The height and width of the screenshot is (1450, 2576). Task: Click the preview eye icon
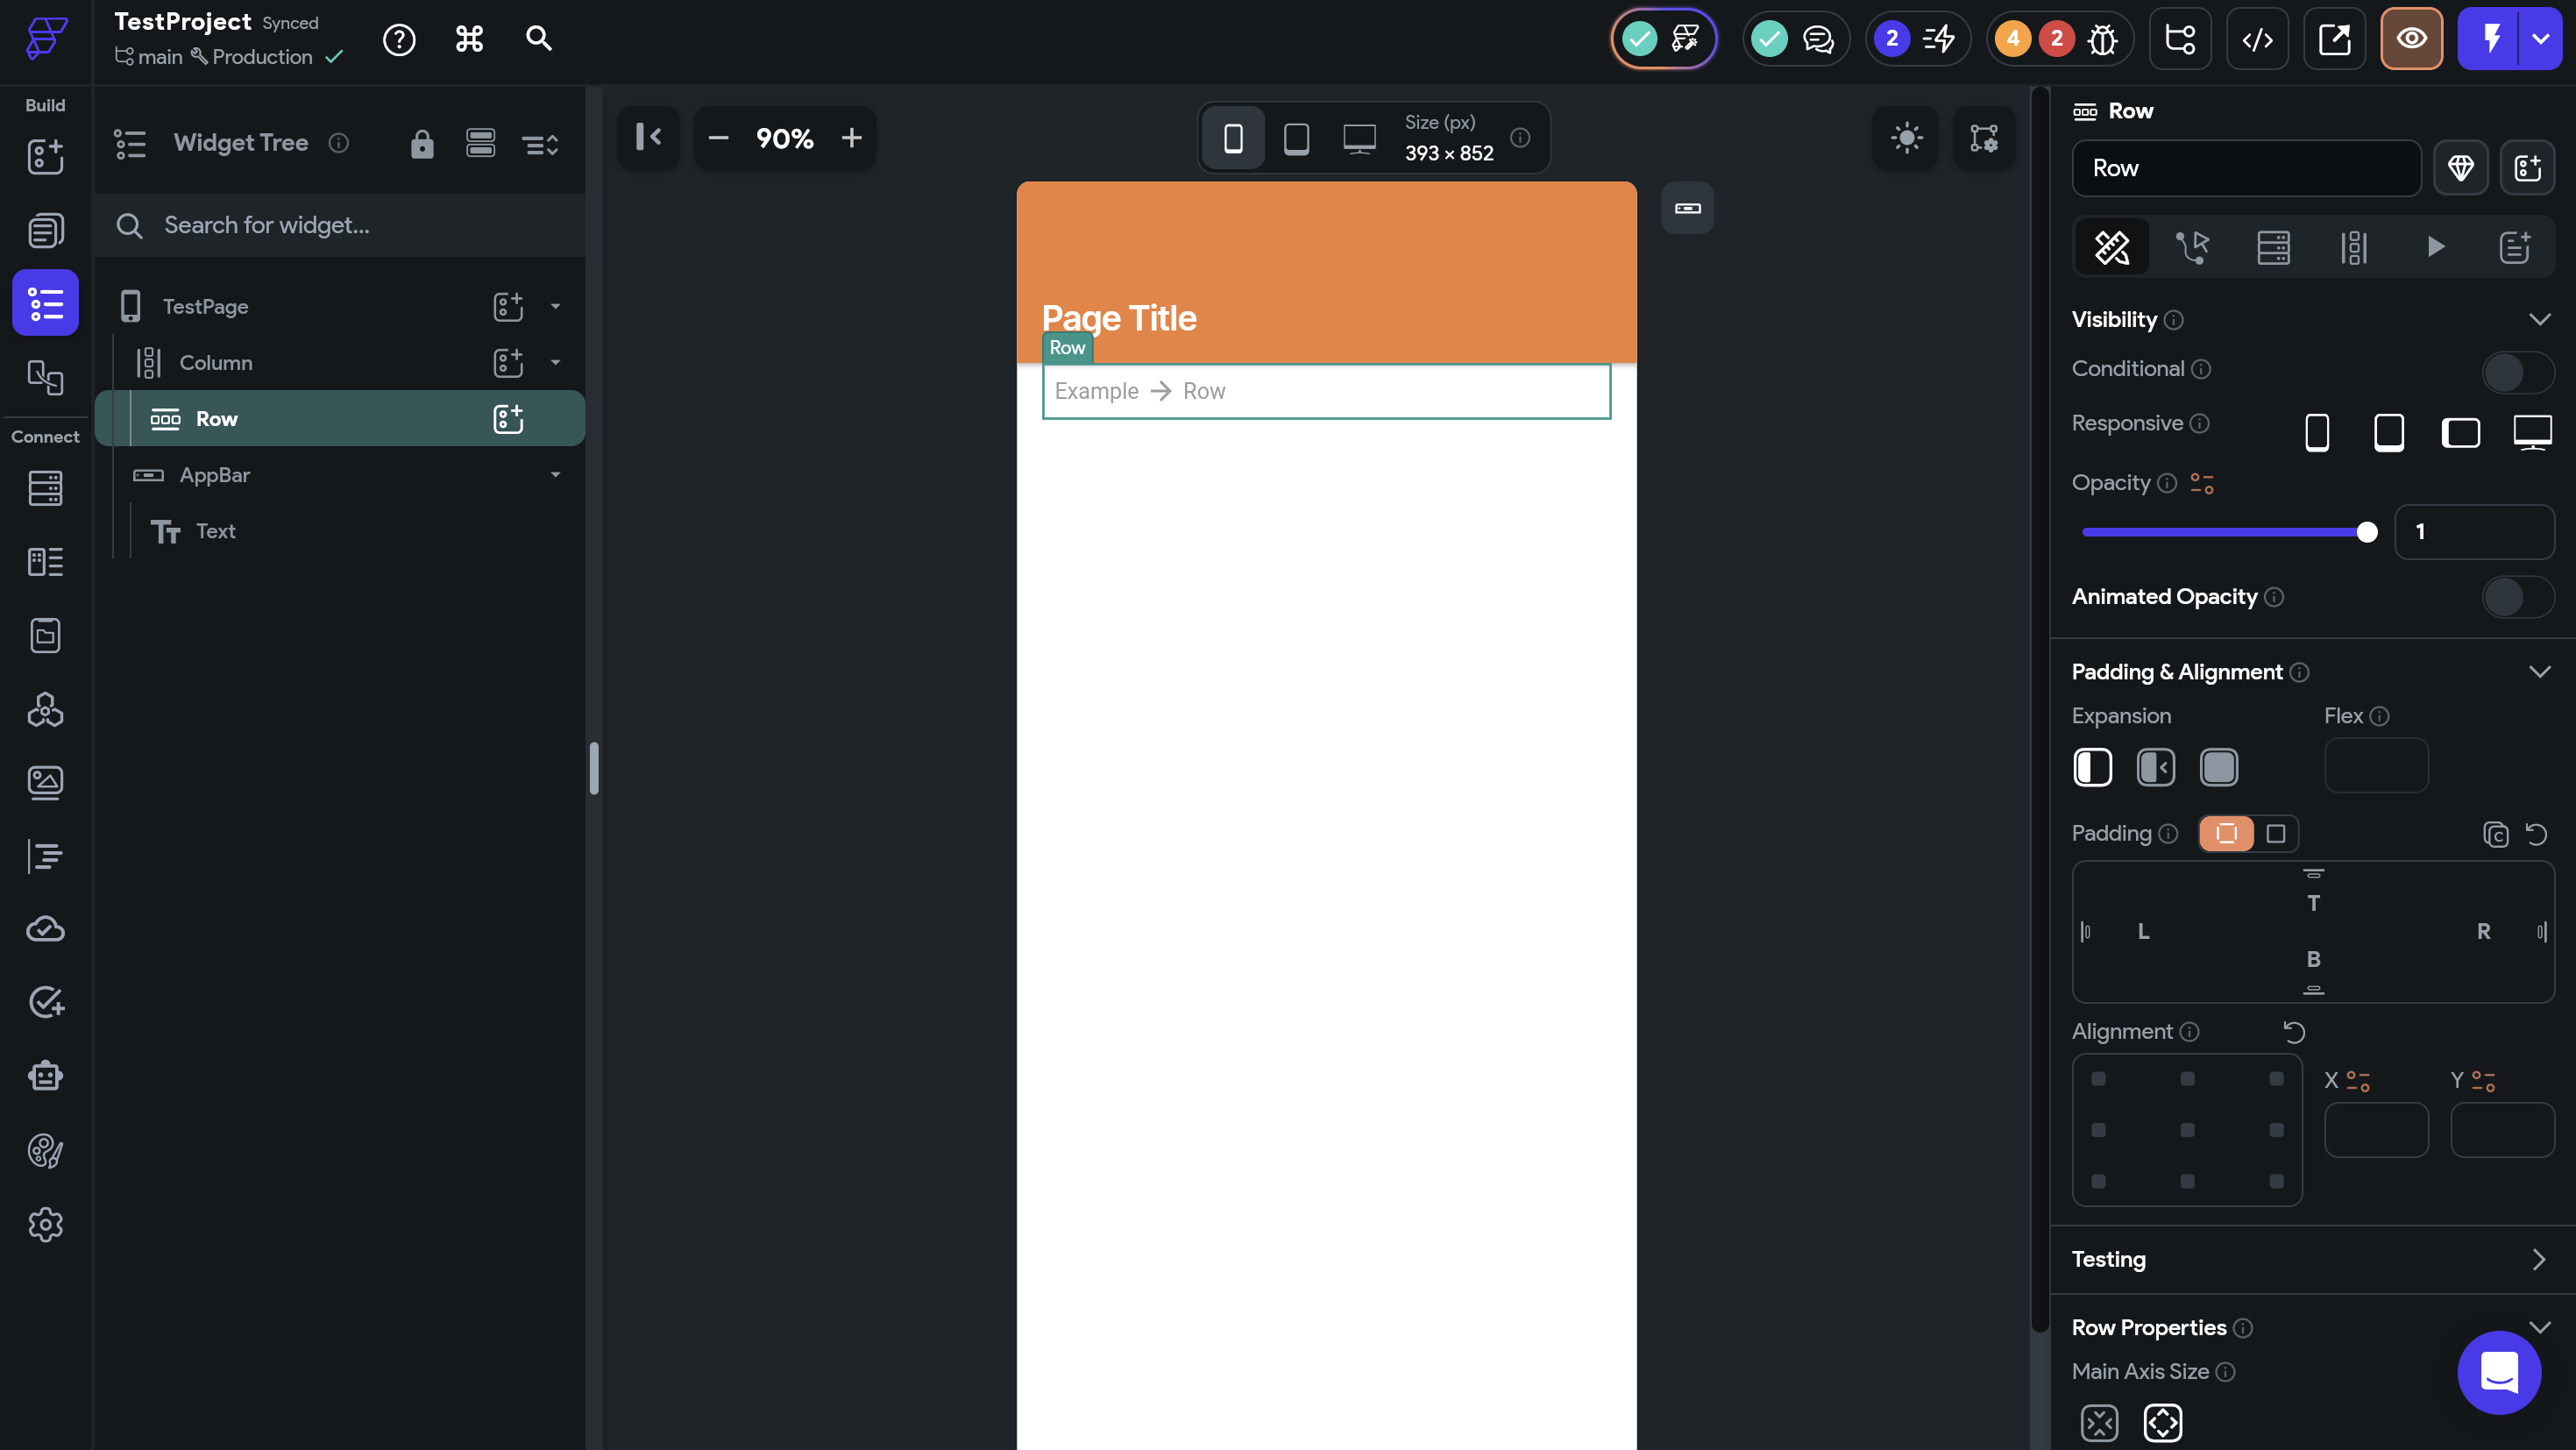[2411, 39]
